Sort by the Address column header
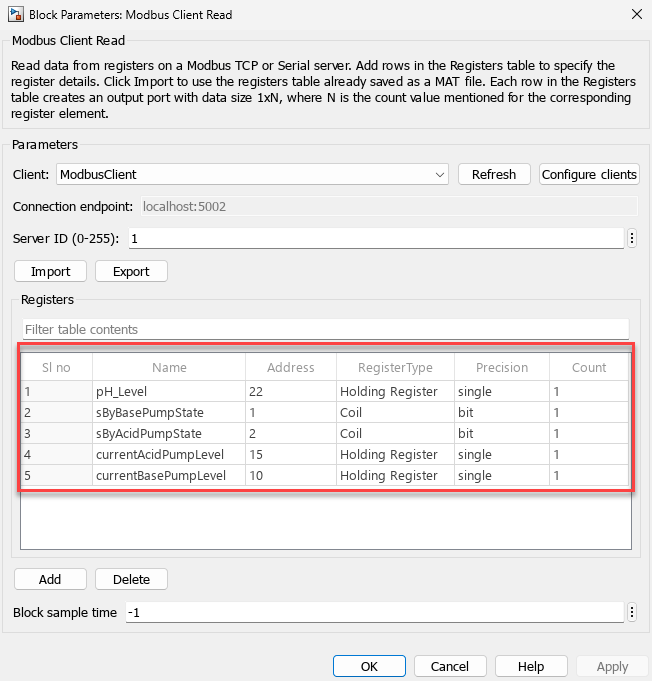The image size is (652, 681). coord(291,367)
